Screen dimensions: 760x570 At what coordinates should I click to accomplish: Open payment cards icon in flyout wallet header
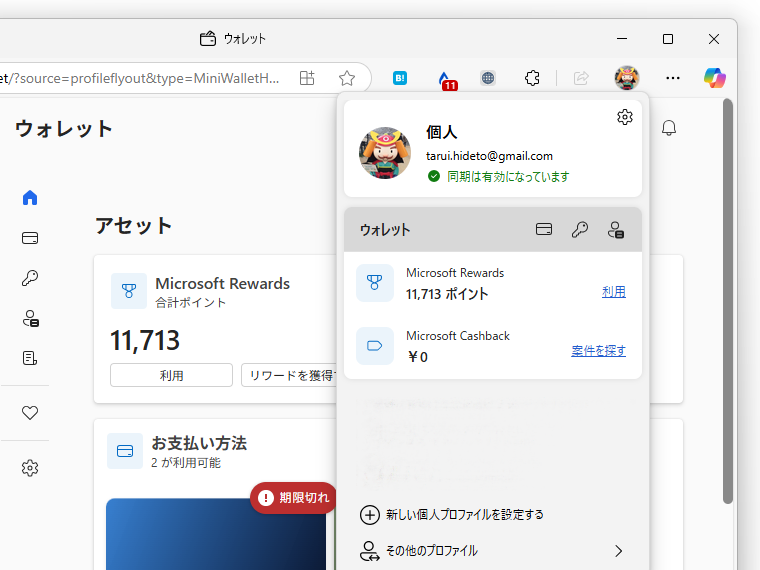(544, 229)
